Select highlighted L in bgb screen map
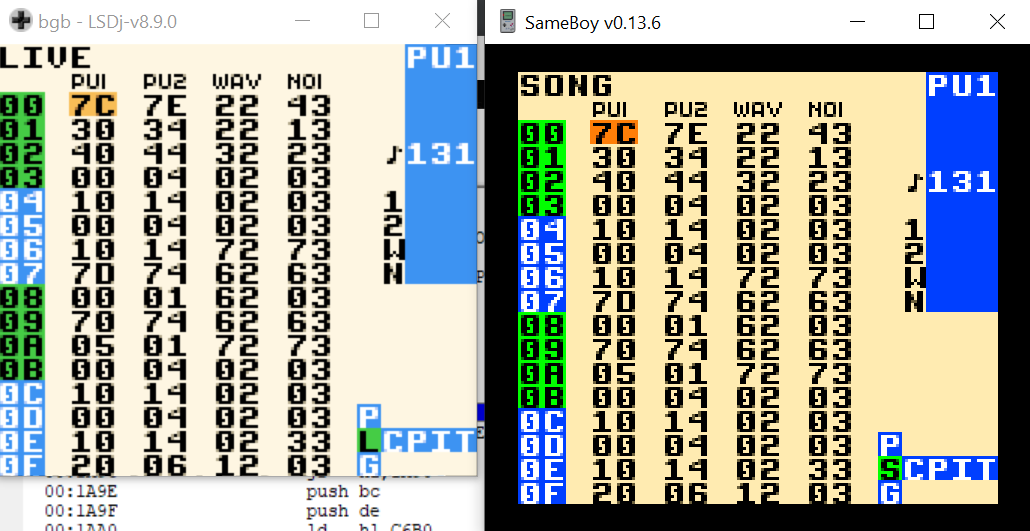 369,441
